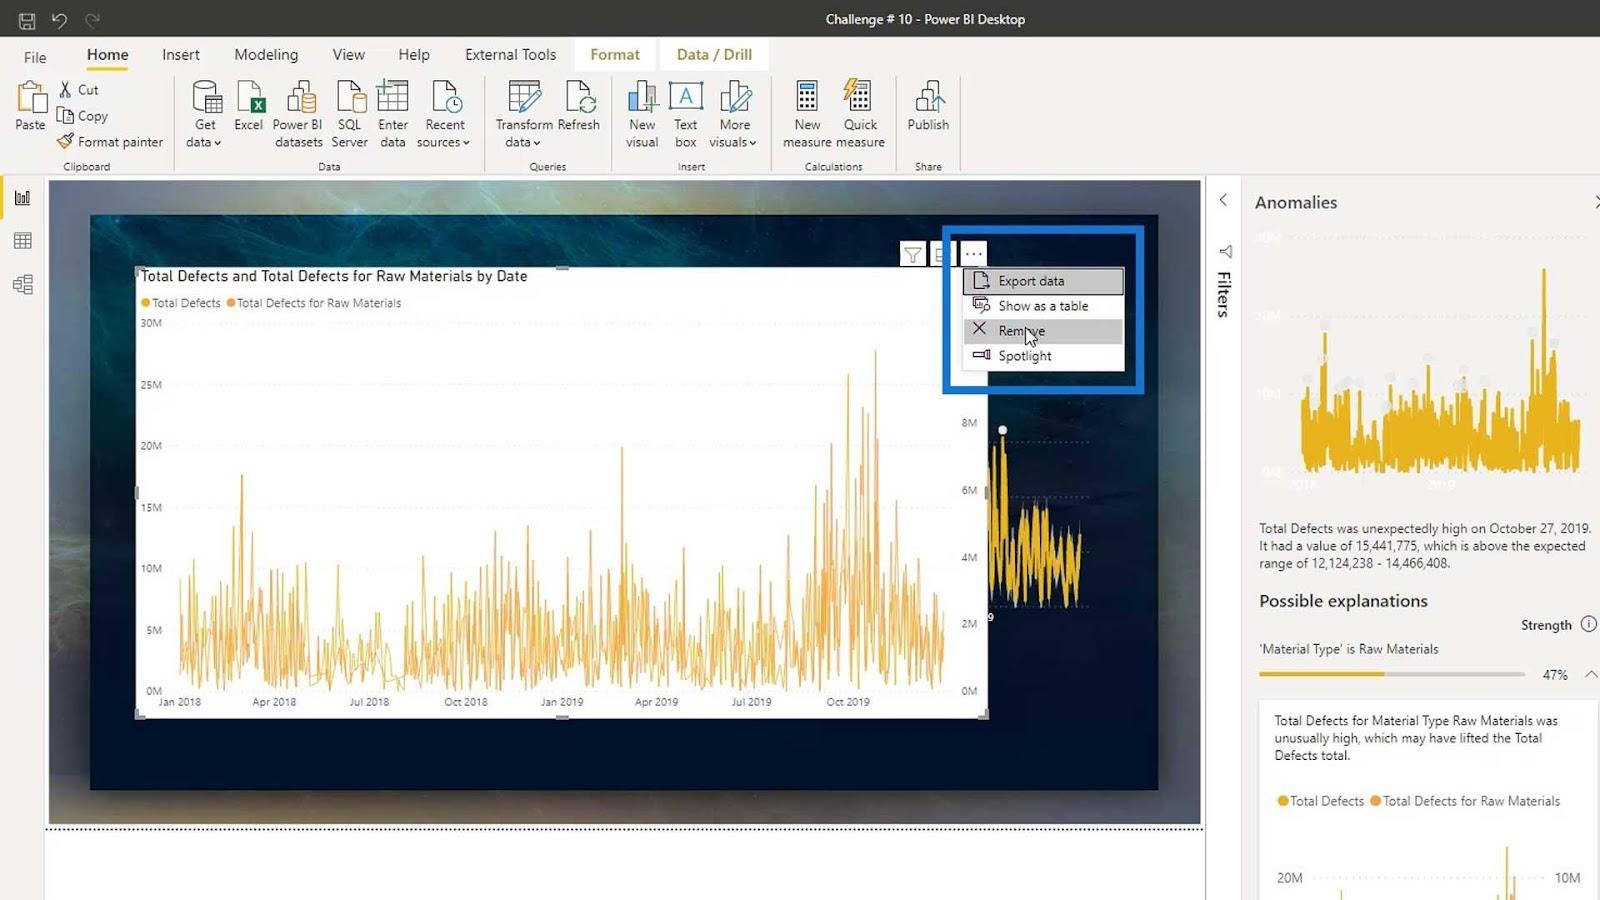The image size is (1600, 900).
Task: Switch to Report view in sidebar
Action: [x=22, y=198]
